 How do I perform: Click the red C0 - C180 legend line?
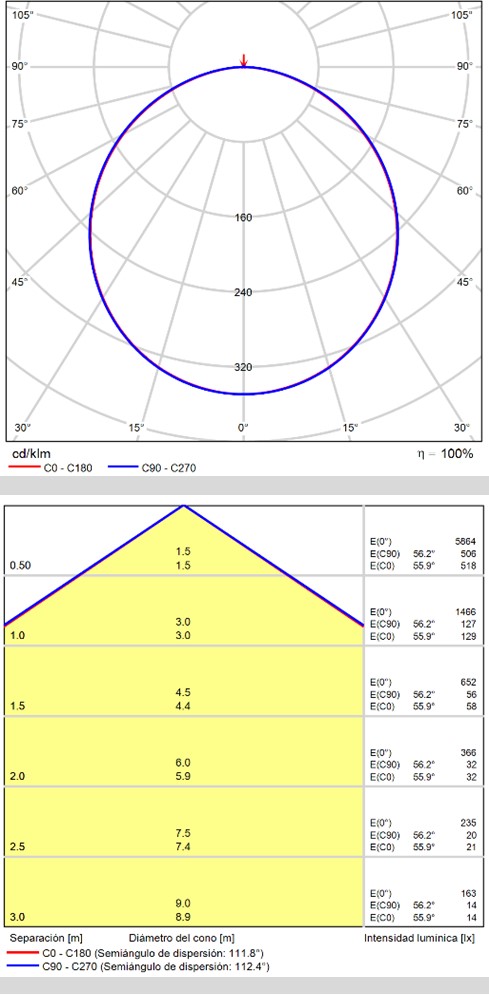[25, 469]
